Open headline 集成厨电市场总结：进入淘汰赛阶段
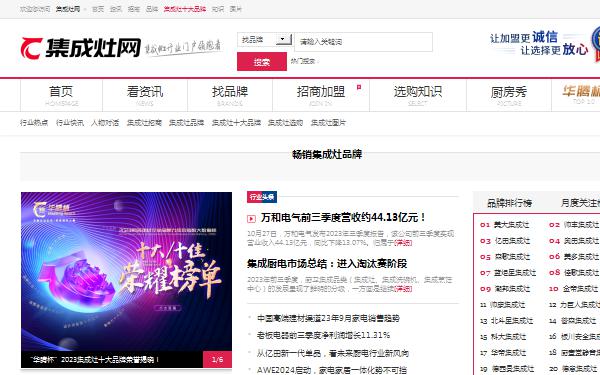The image size is (600, 375). tap(327, 264)
